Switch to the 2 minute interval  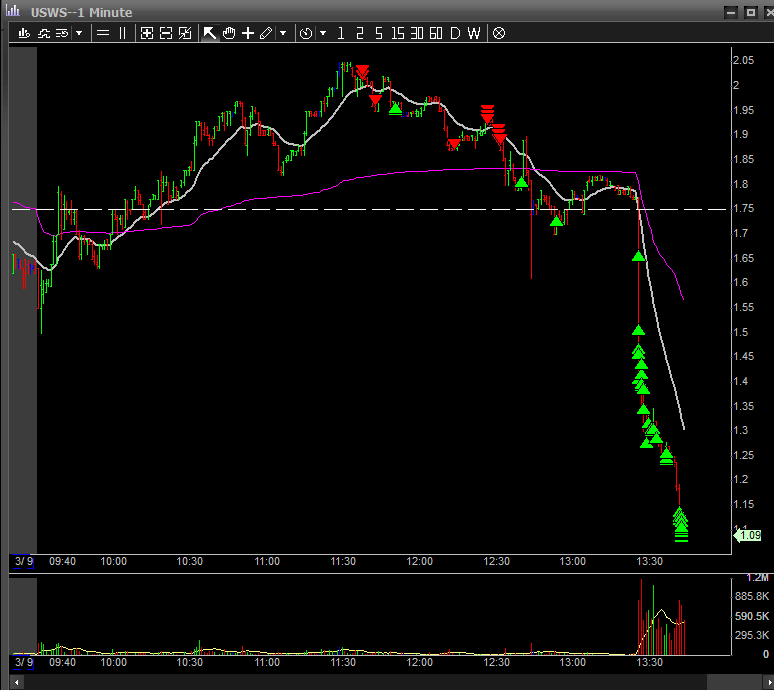click(x=359, y=33)
